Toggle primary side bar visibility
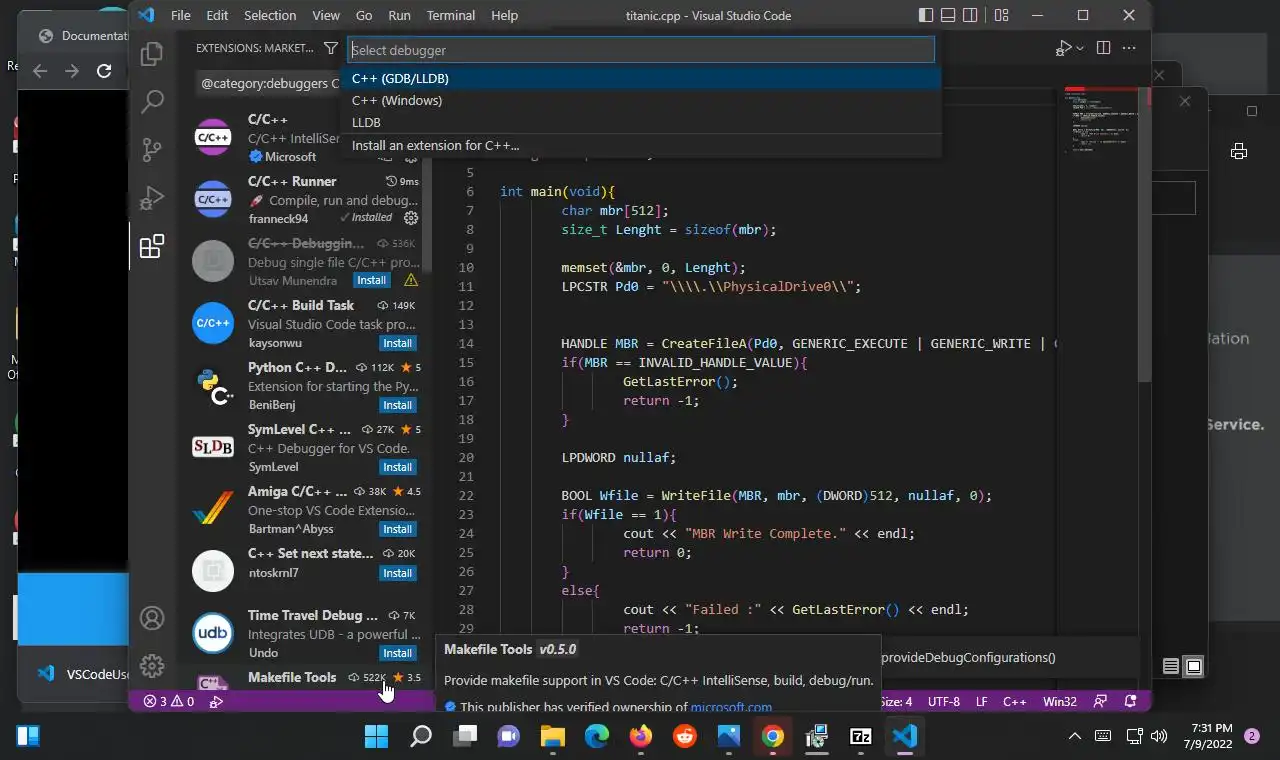 coord(926,15)
